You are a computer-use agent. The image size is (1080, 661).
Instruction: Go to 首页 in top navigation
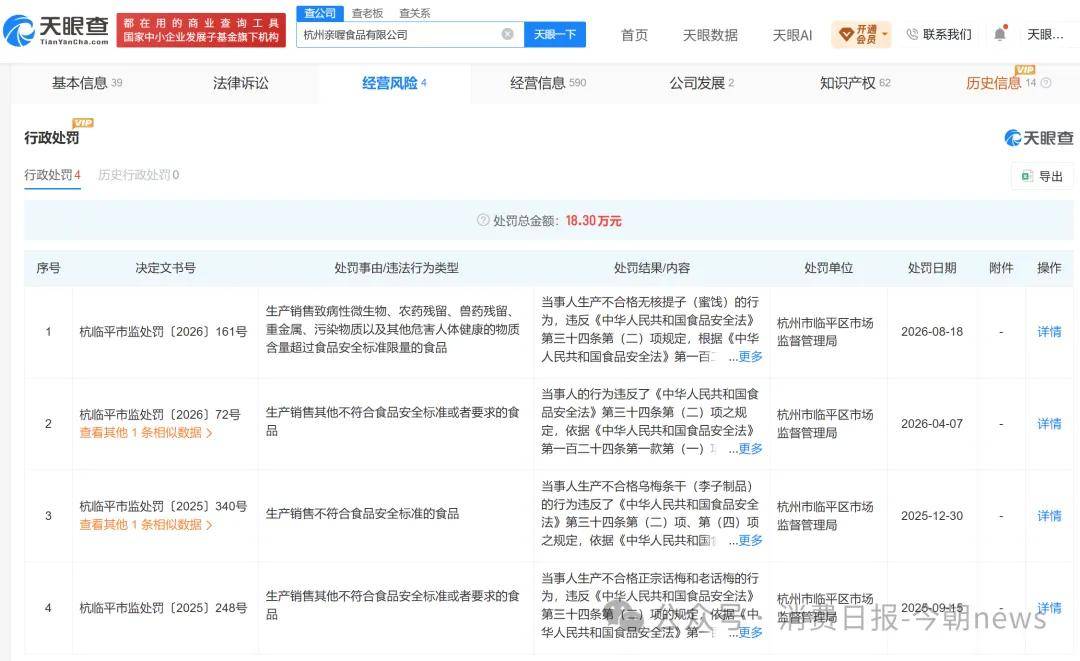(x=634, y=34)
